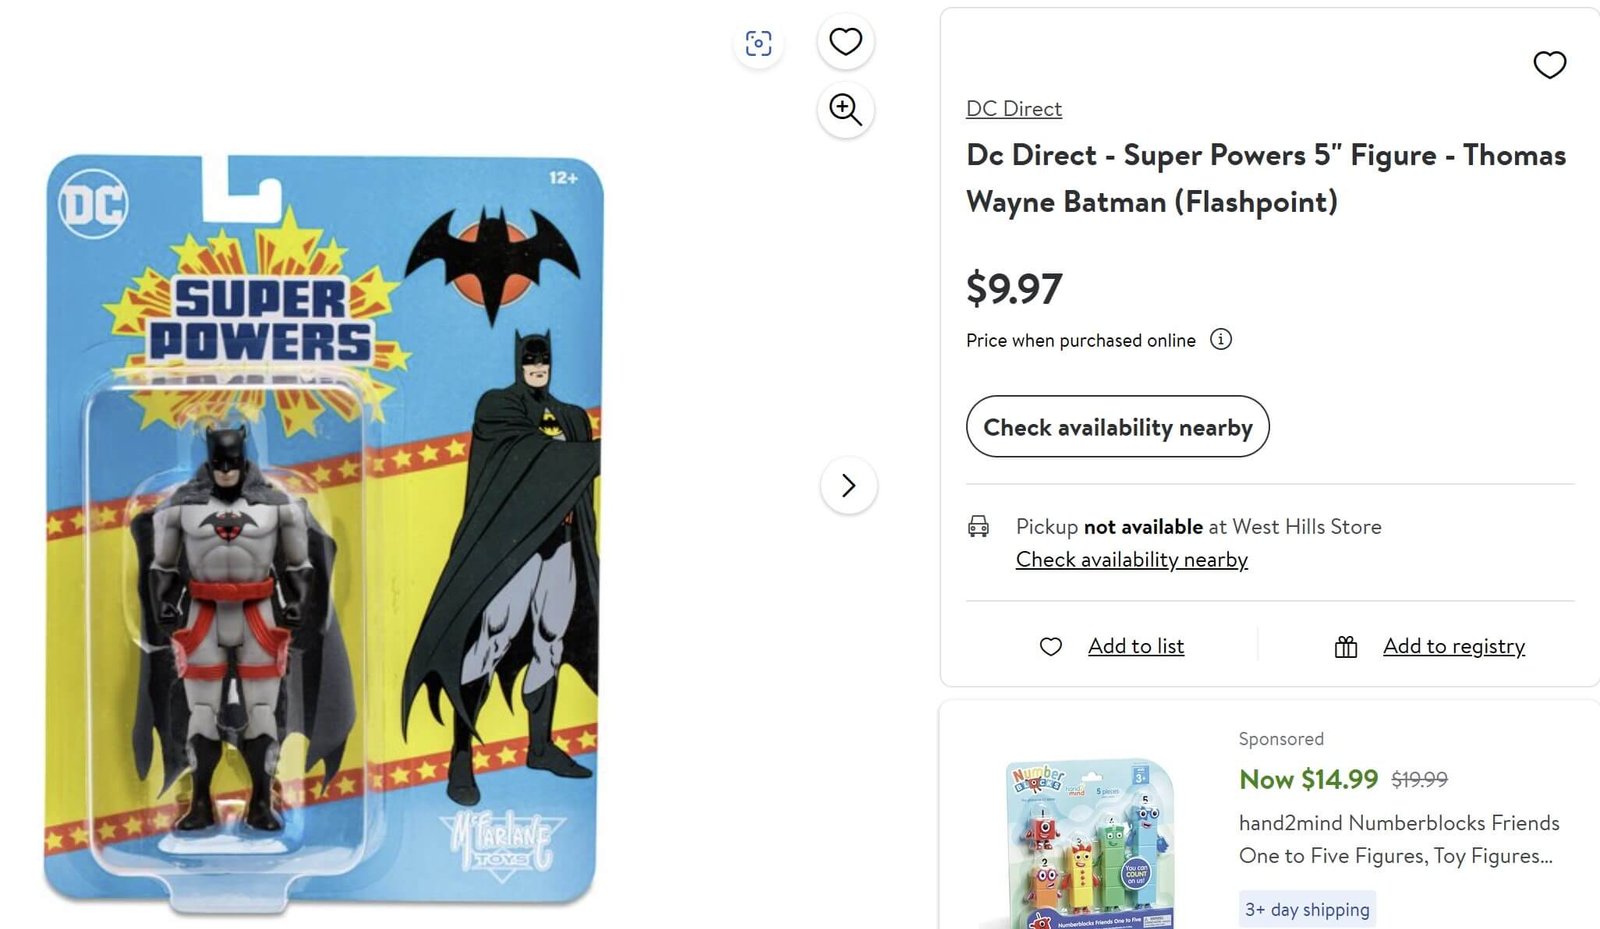The height and width of the screenshot is (929, 1600).
Task: Click the gift icon next to Add to registry
Action: pos(1345,646)
